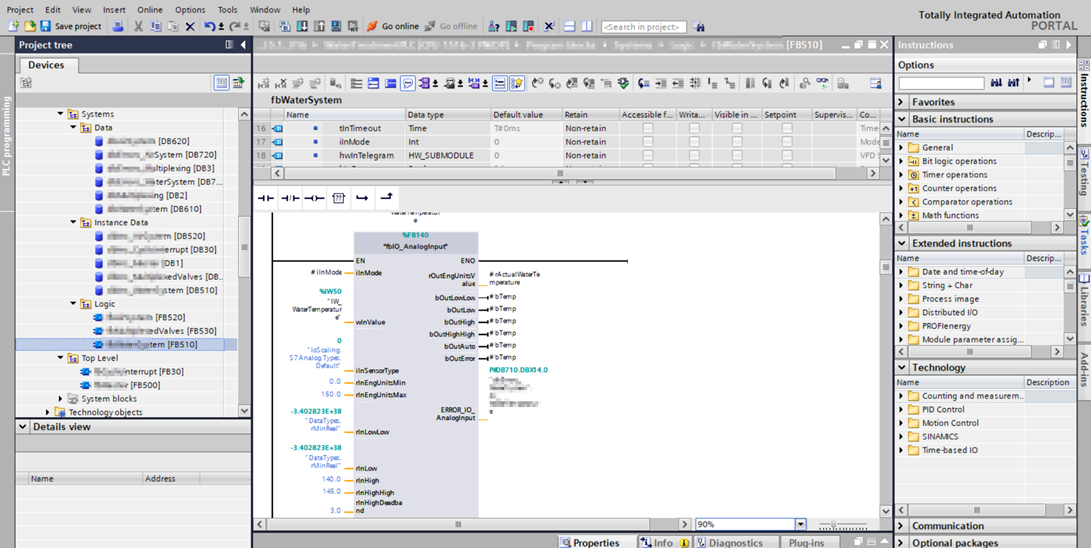Click the Go online icon
The height and width of the screenshot is (548, 1091).
tap(372, 26)
